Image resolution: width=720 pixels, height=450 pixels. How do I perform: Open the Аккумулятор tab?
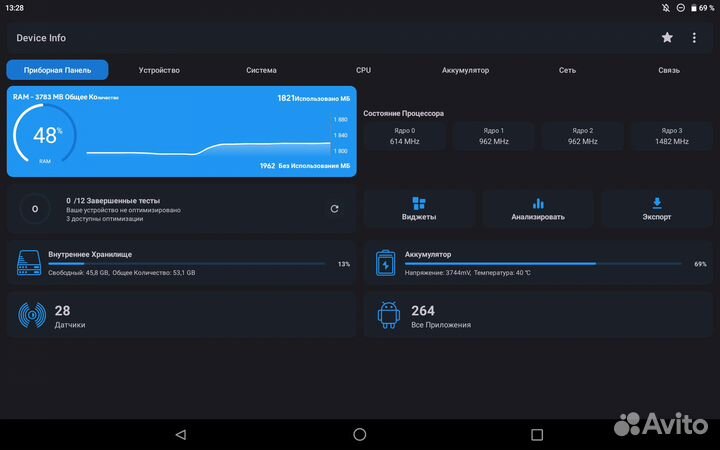[x=465, y=70]
